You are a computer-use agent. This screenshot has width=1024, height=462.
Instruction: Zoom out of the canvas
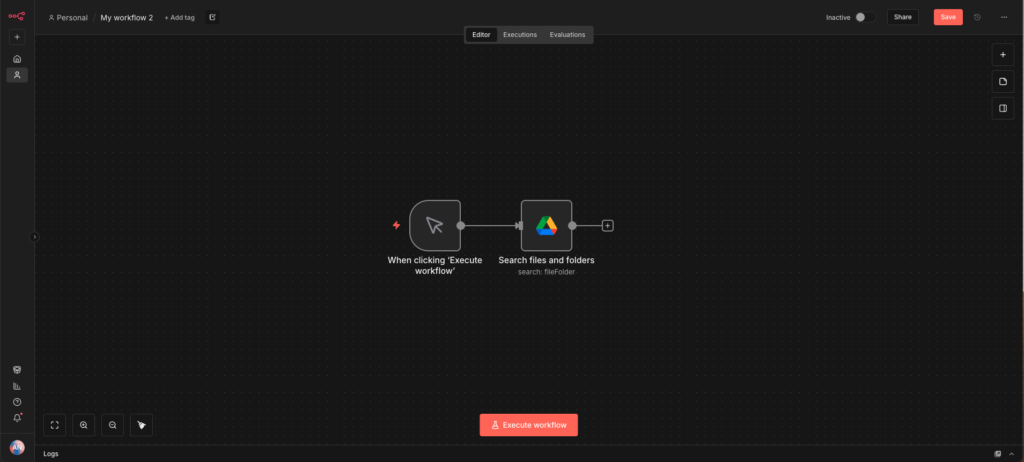tap(112, 425)
